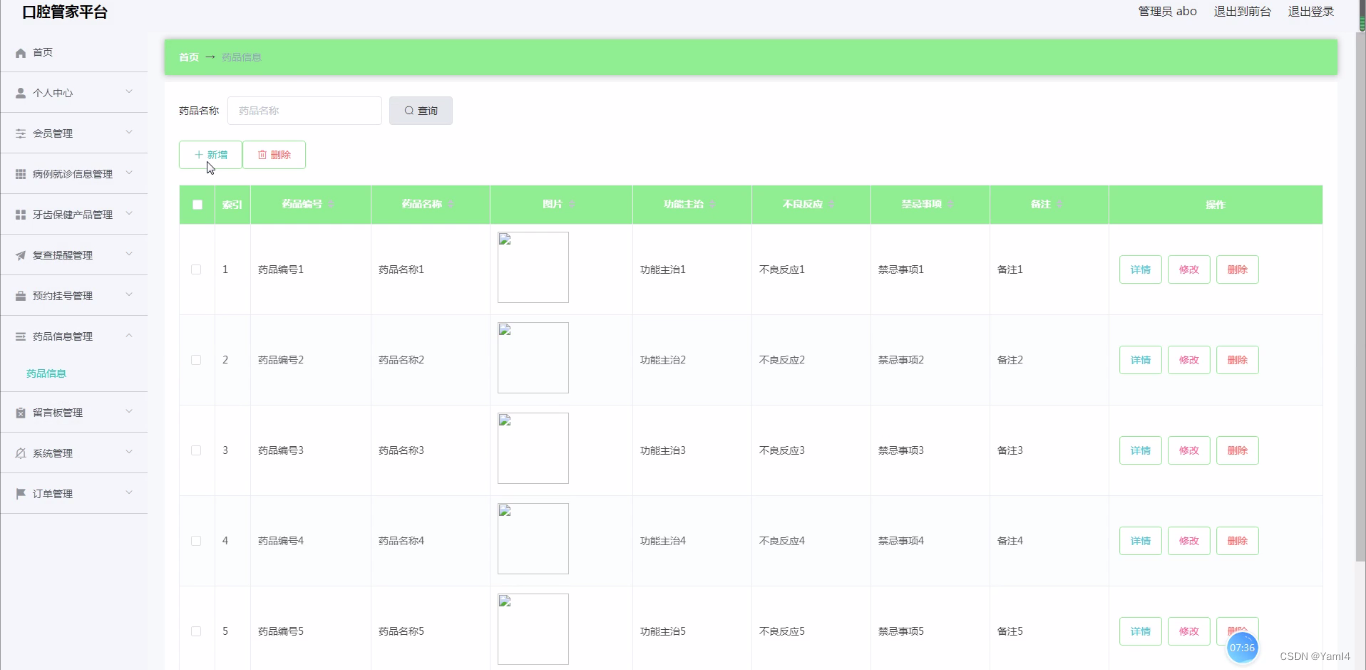Expand the 复查提醒管理 chevron
This screenshot has height=670, width=1366.
129,254
